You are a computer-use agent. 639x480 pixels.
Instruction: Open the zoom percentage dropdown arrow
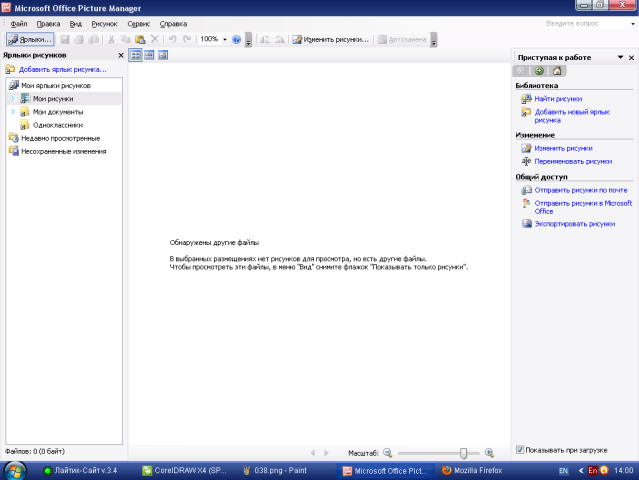tap(225, 40)
